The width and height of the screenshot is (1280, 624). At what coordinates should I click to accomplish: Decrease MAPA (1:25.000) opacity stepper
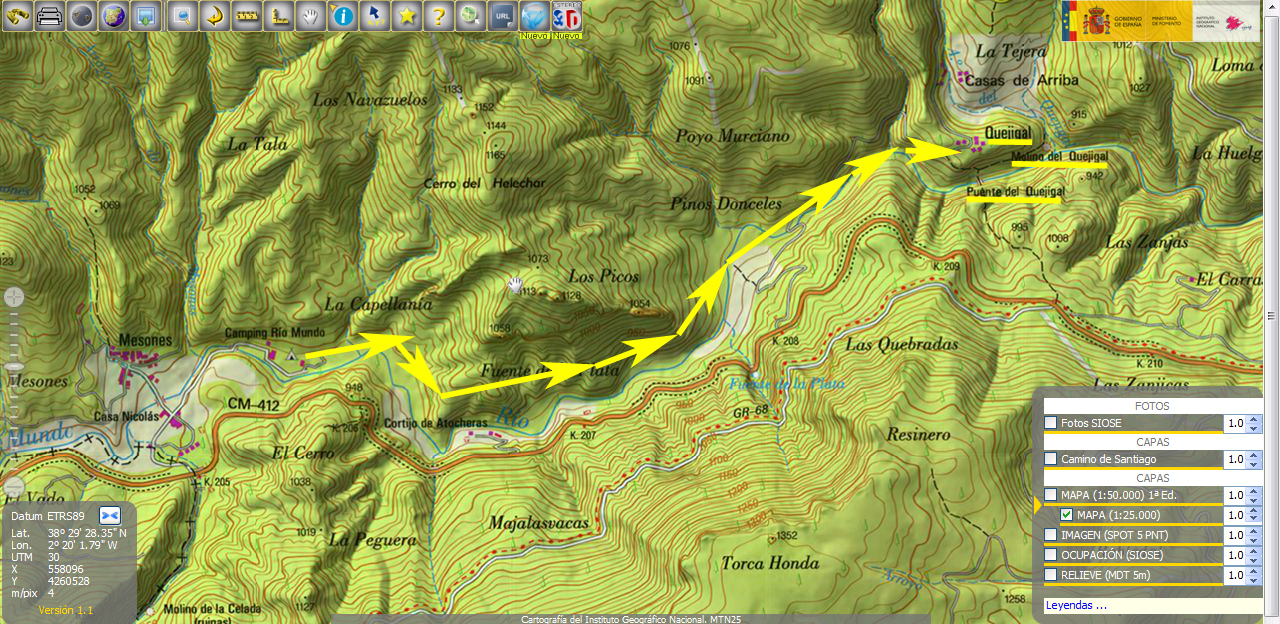(x=1255, y=520)
